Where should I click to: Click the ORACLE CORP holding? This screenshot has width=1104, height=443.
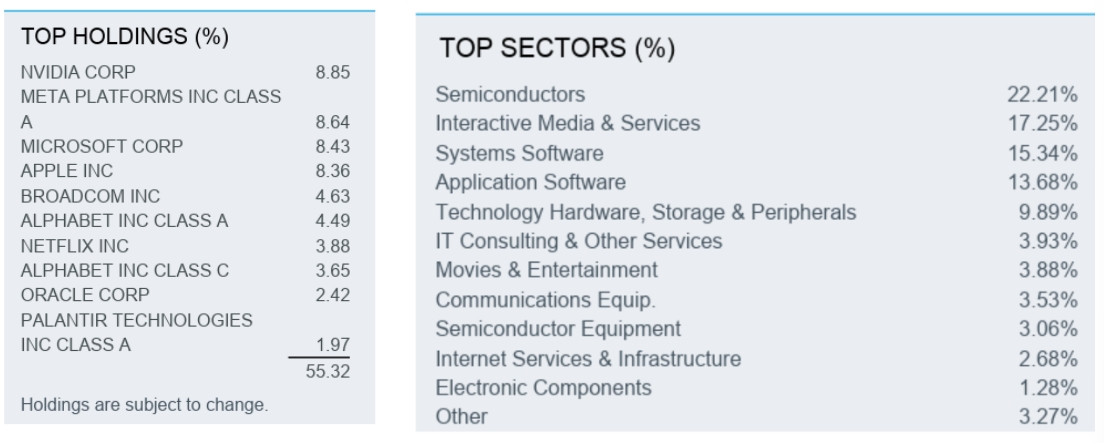tap(84, 295)
